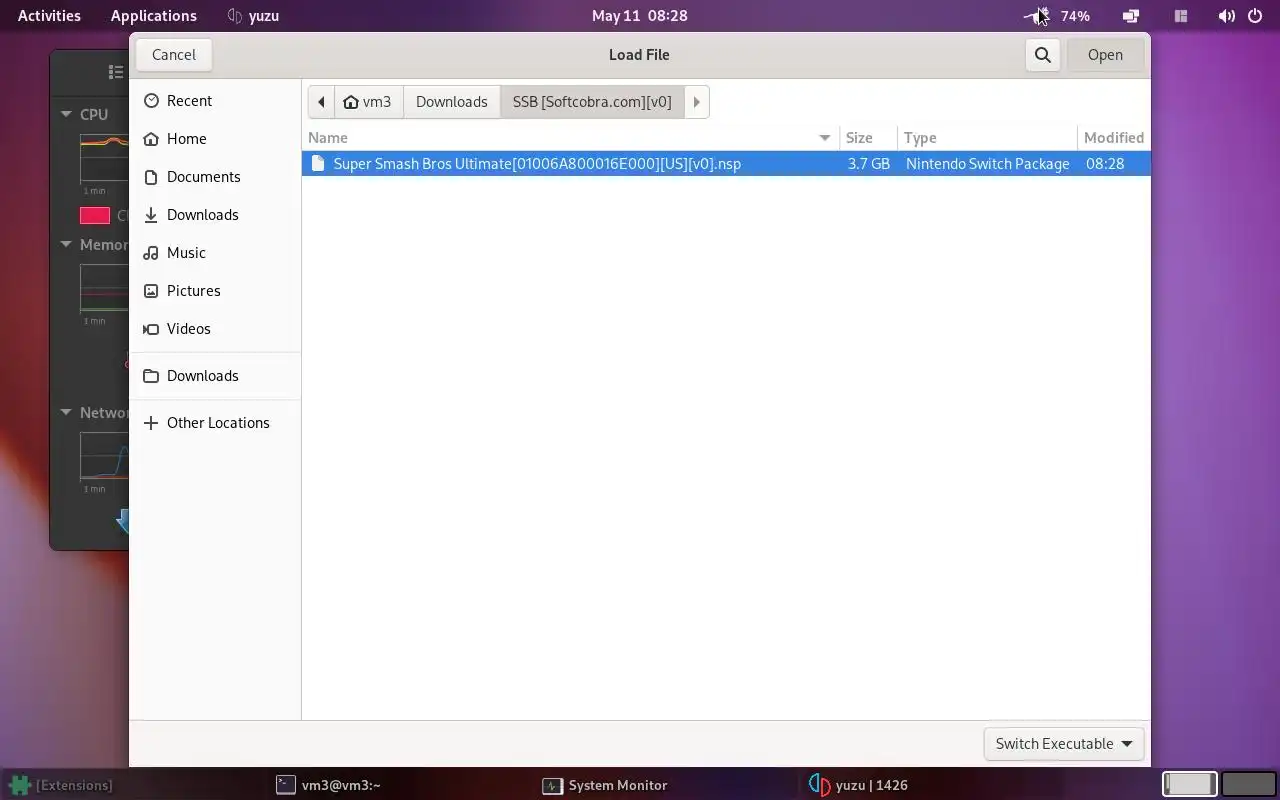Viewport: 1280px width, 800px height.
Task: Click the Open button
Action: pyautogui.click(x=1105, y=55)
